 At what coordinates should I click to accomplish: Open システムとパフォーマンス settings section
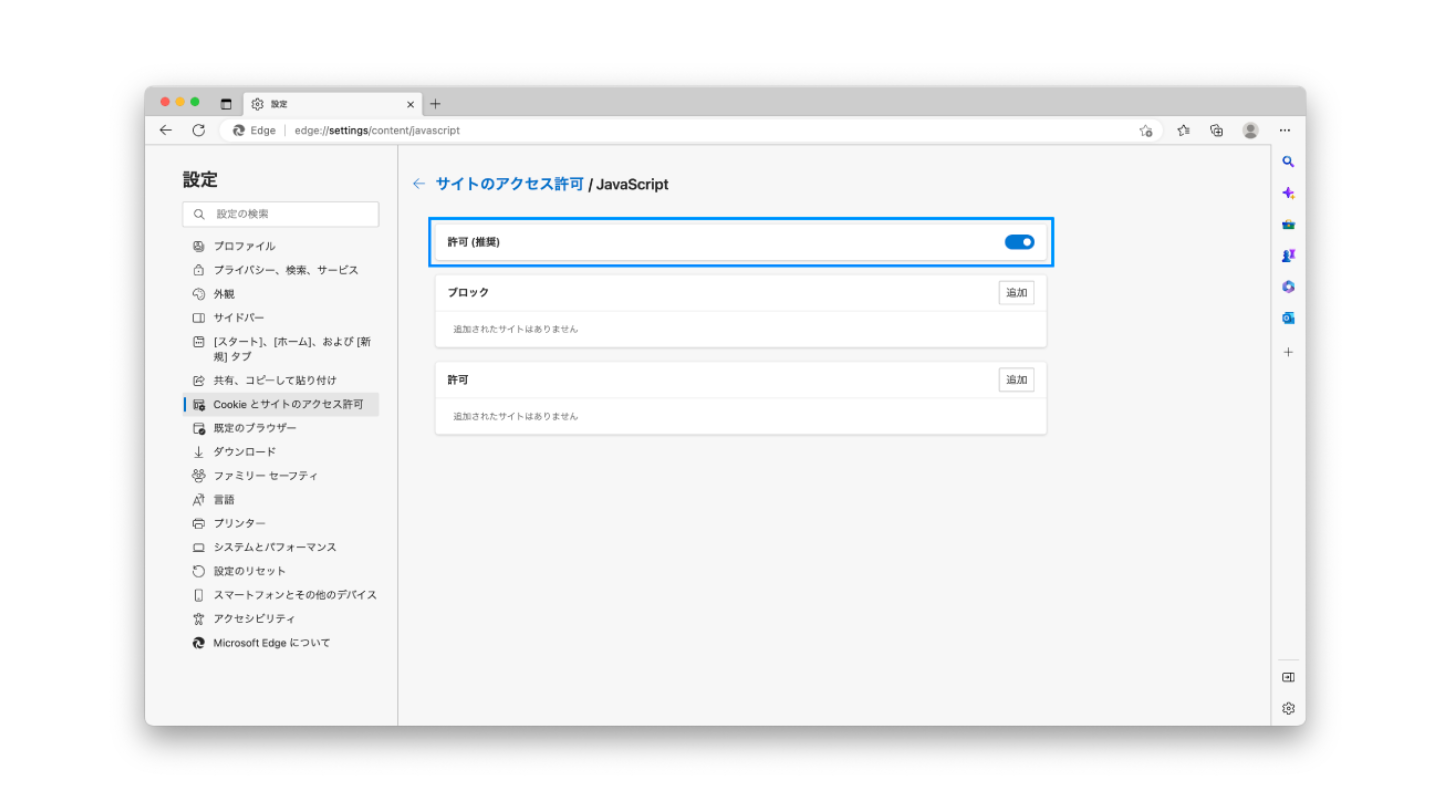274,547
